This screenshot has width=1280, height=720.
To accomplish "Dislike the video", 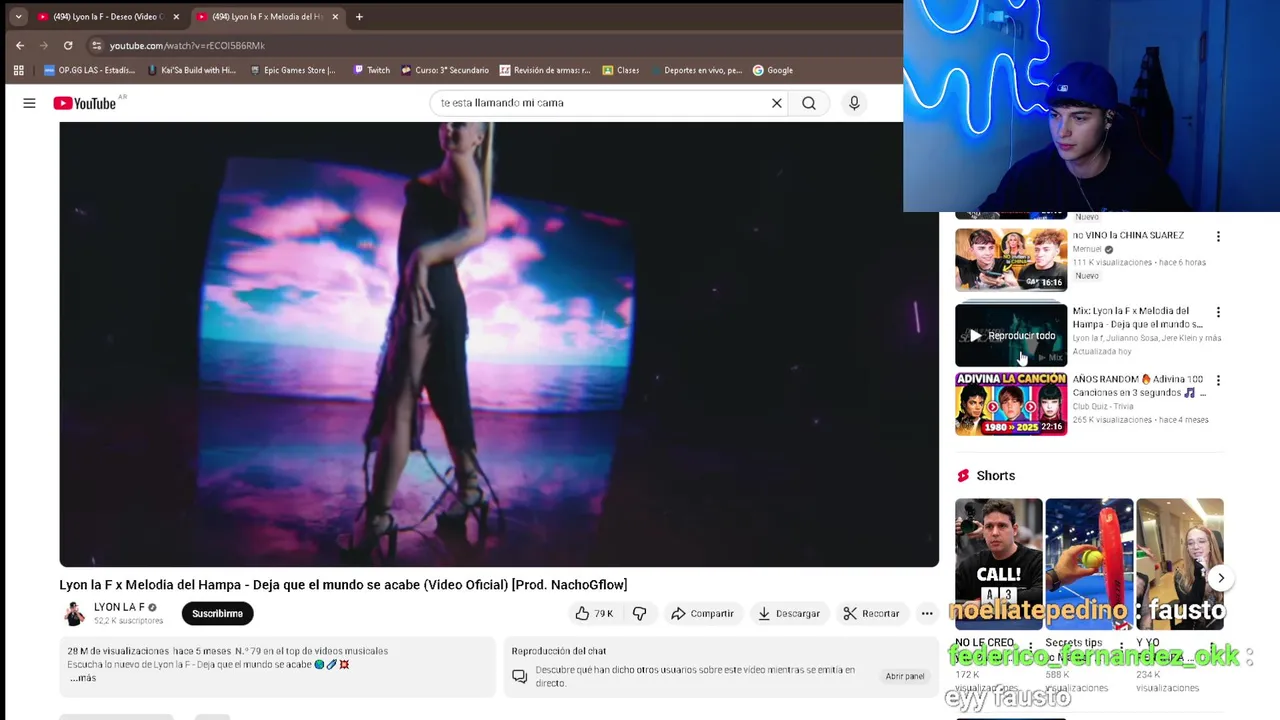I will [639, 613].
